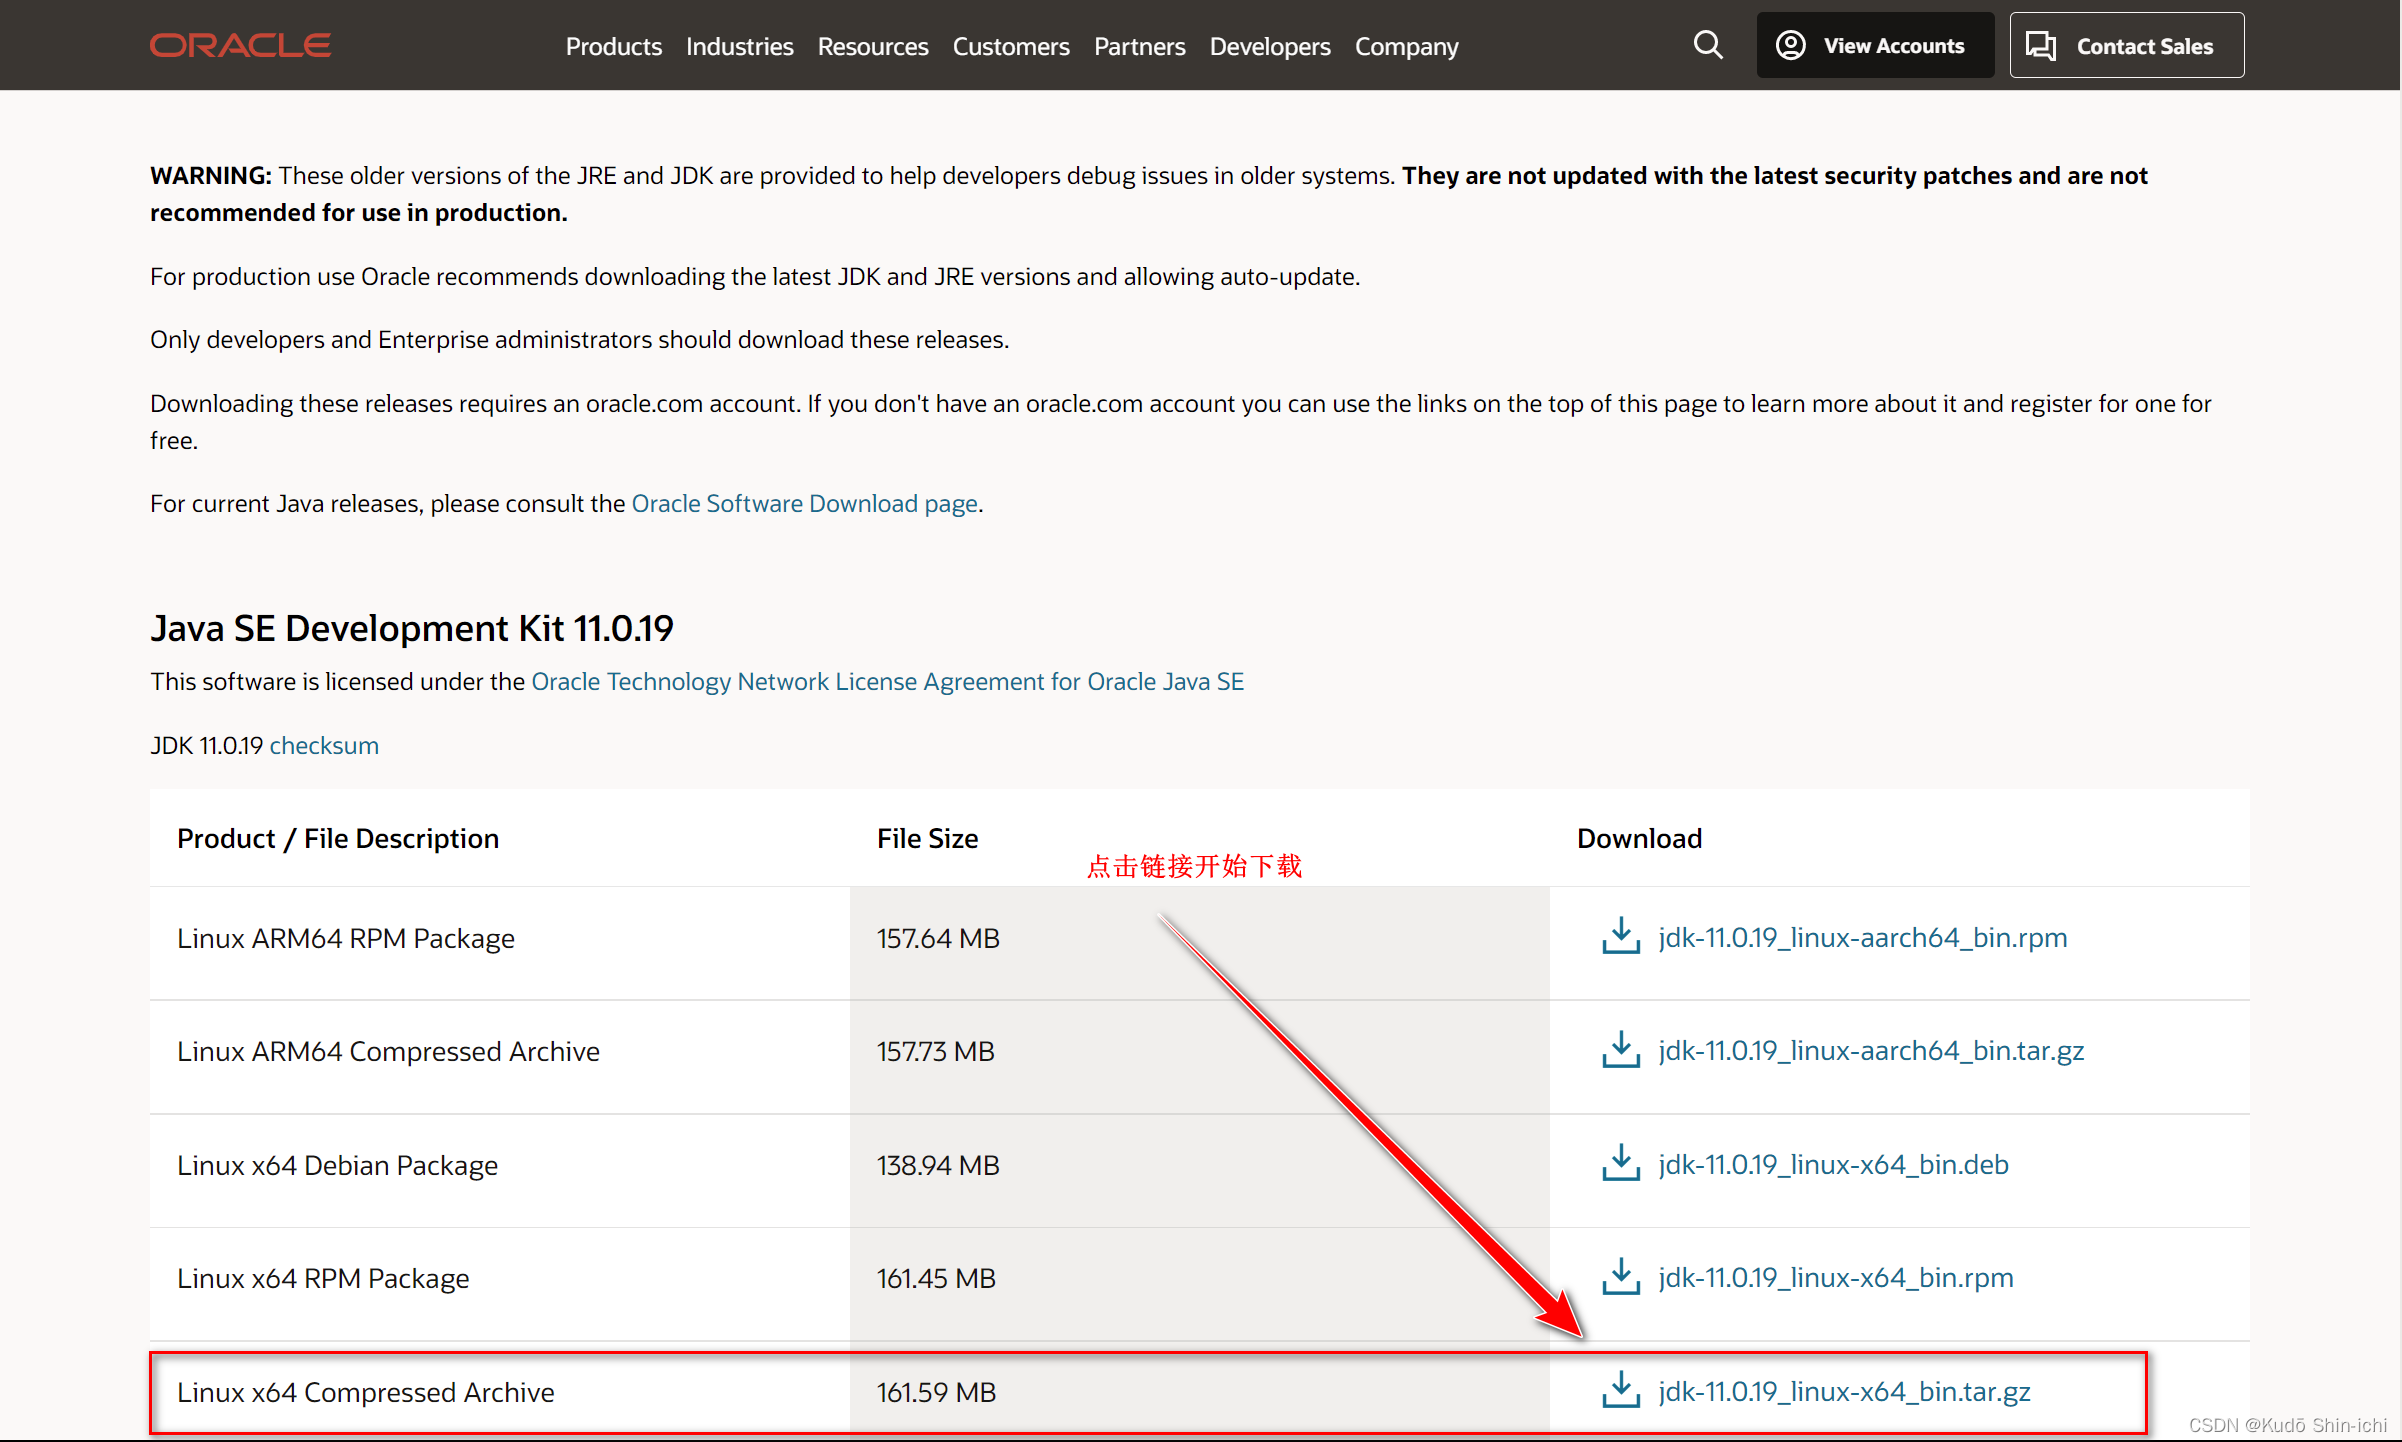2402x1442 pixels.
Task: Select 'Linux ARM64 RPM Package' row text
Action: [x=346, y=938]
